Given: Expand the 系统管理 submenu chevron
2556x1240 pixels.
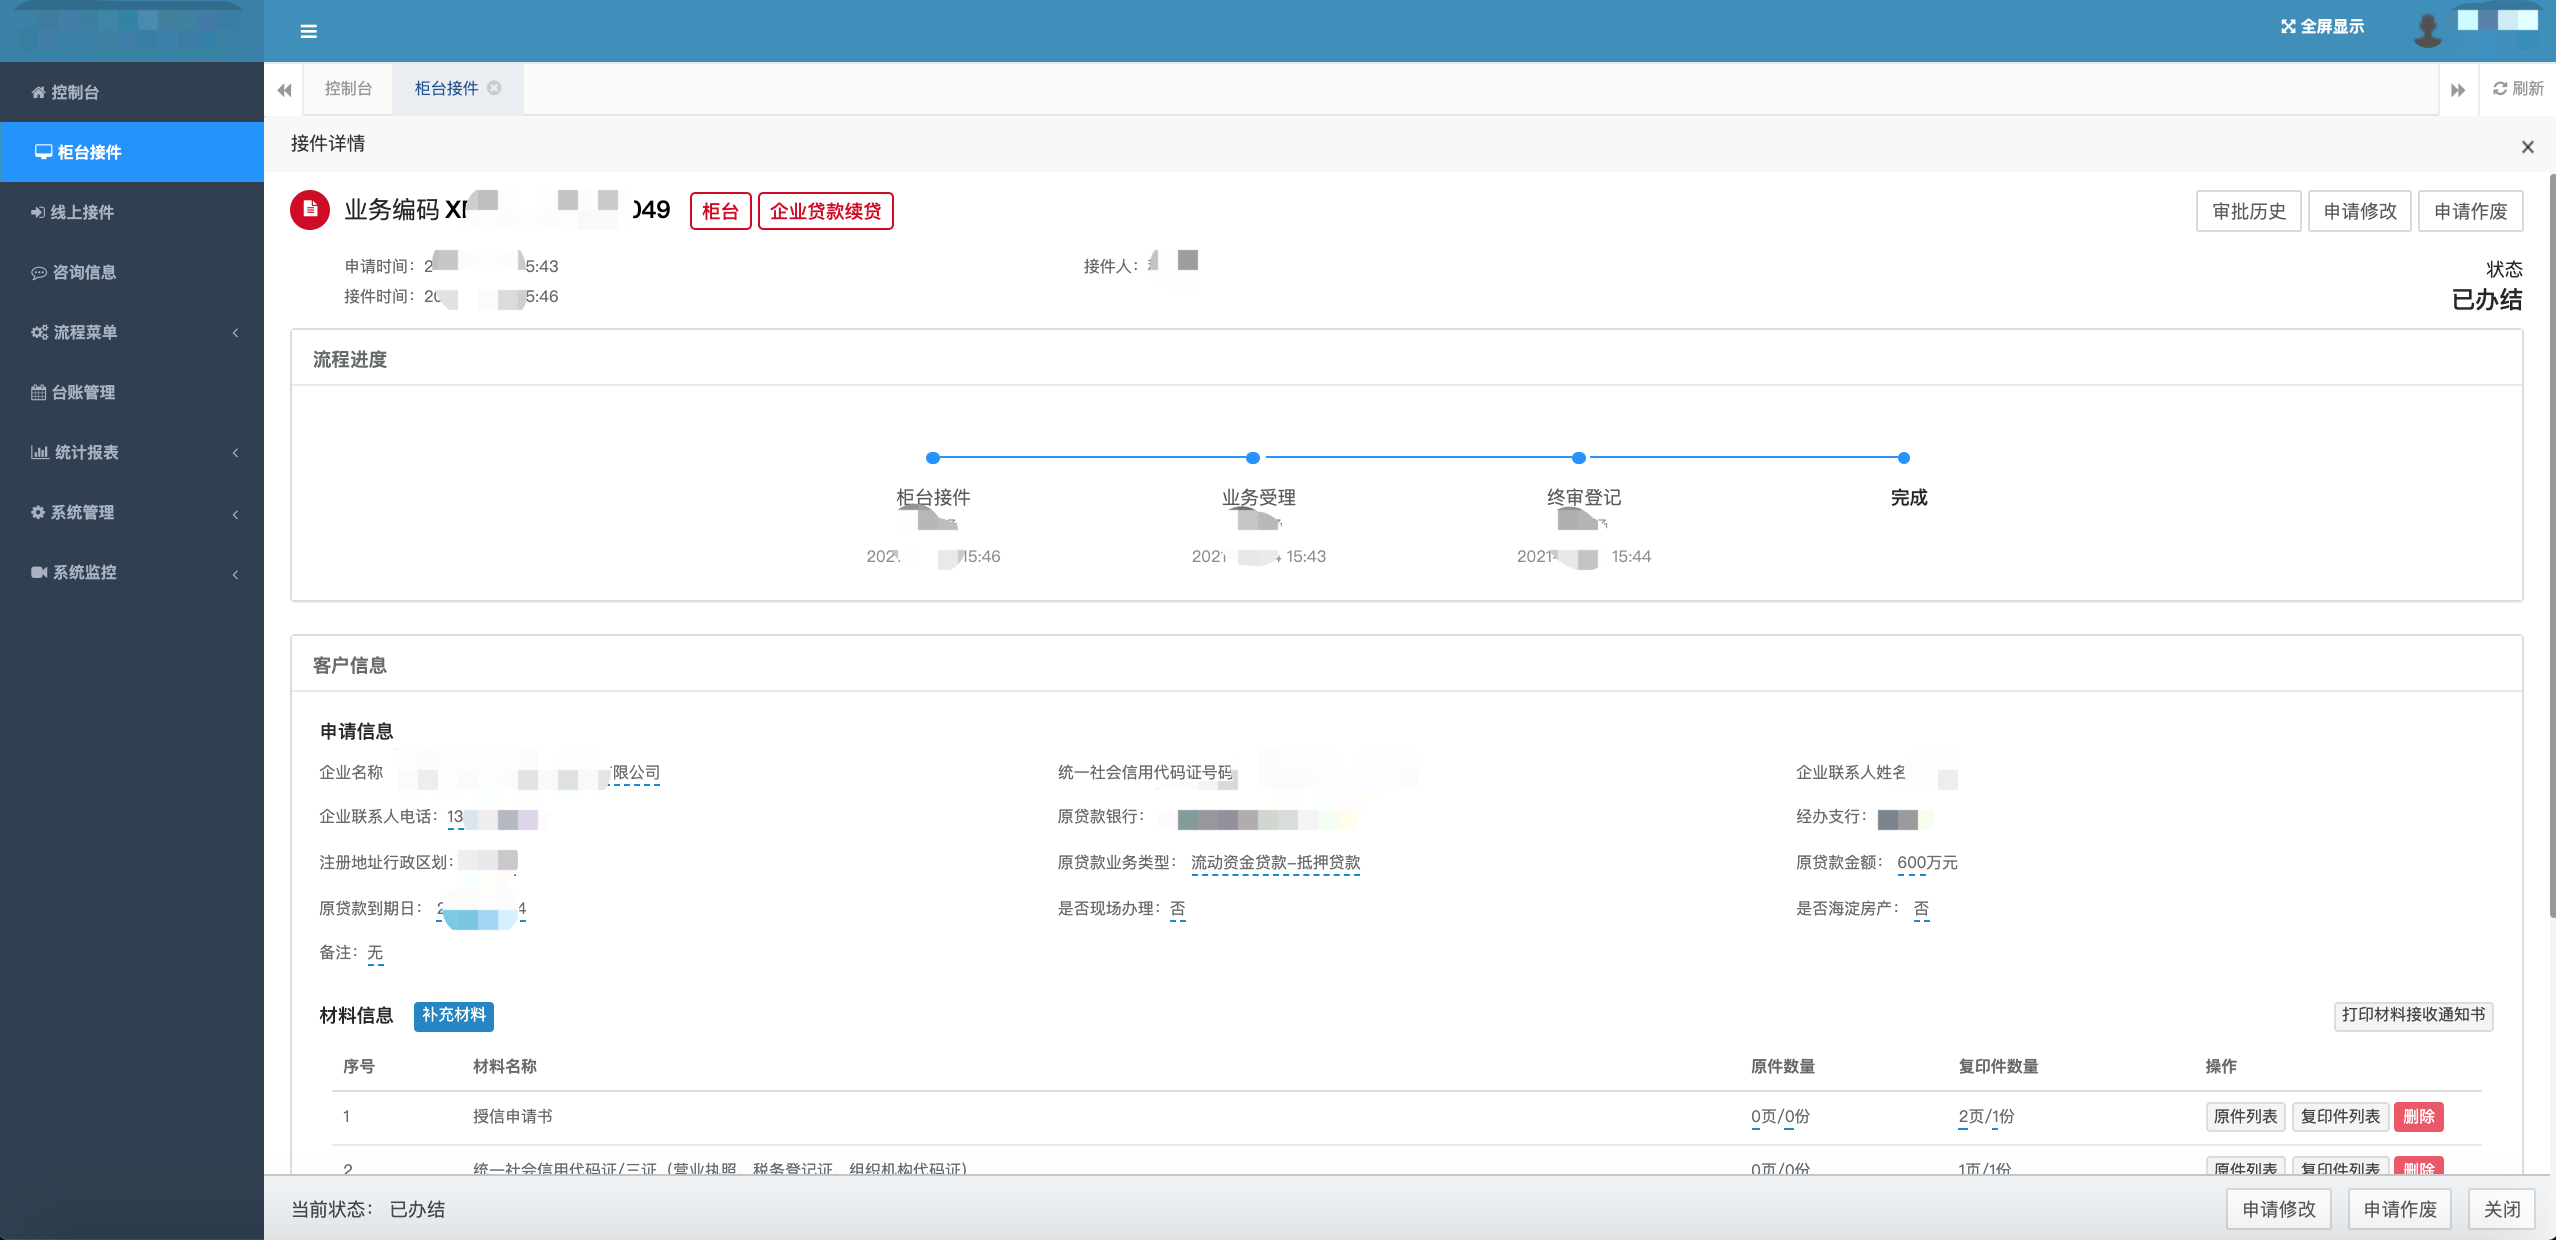Looking at the screenshot, I should pyautogui.click(x=236, y=514).
